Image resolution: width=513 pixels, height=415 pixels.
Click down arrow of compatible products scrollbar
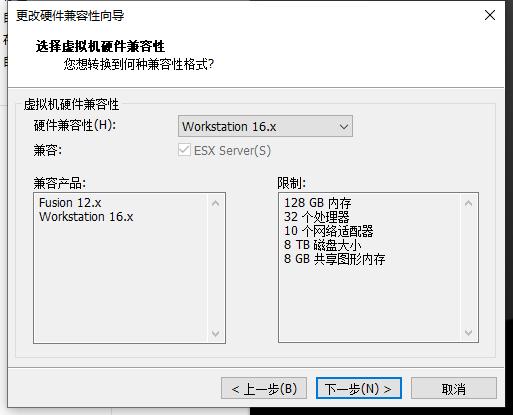point(216,333)
